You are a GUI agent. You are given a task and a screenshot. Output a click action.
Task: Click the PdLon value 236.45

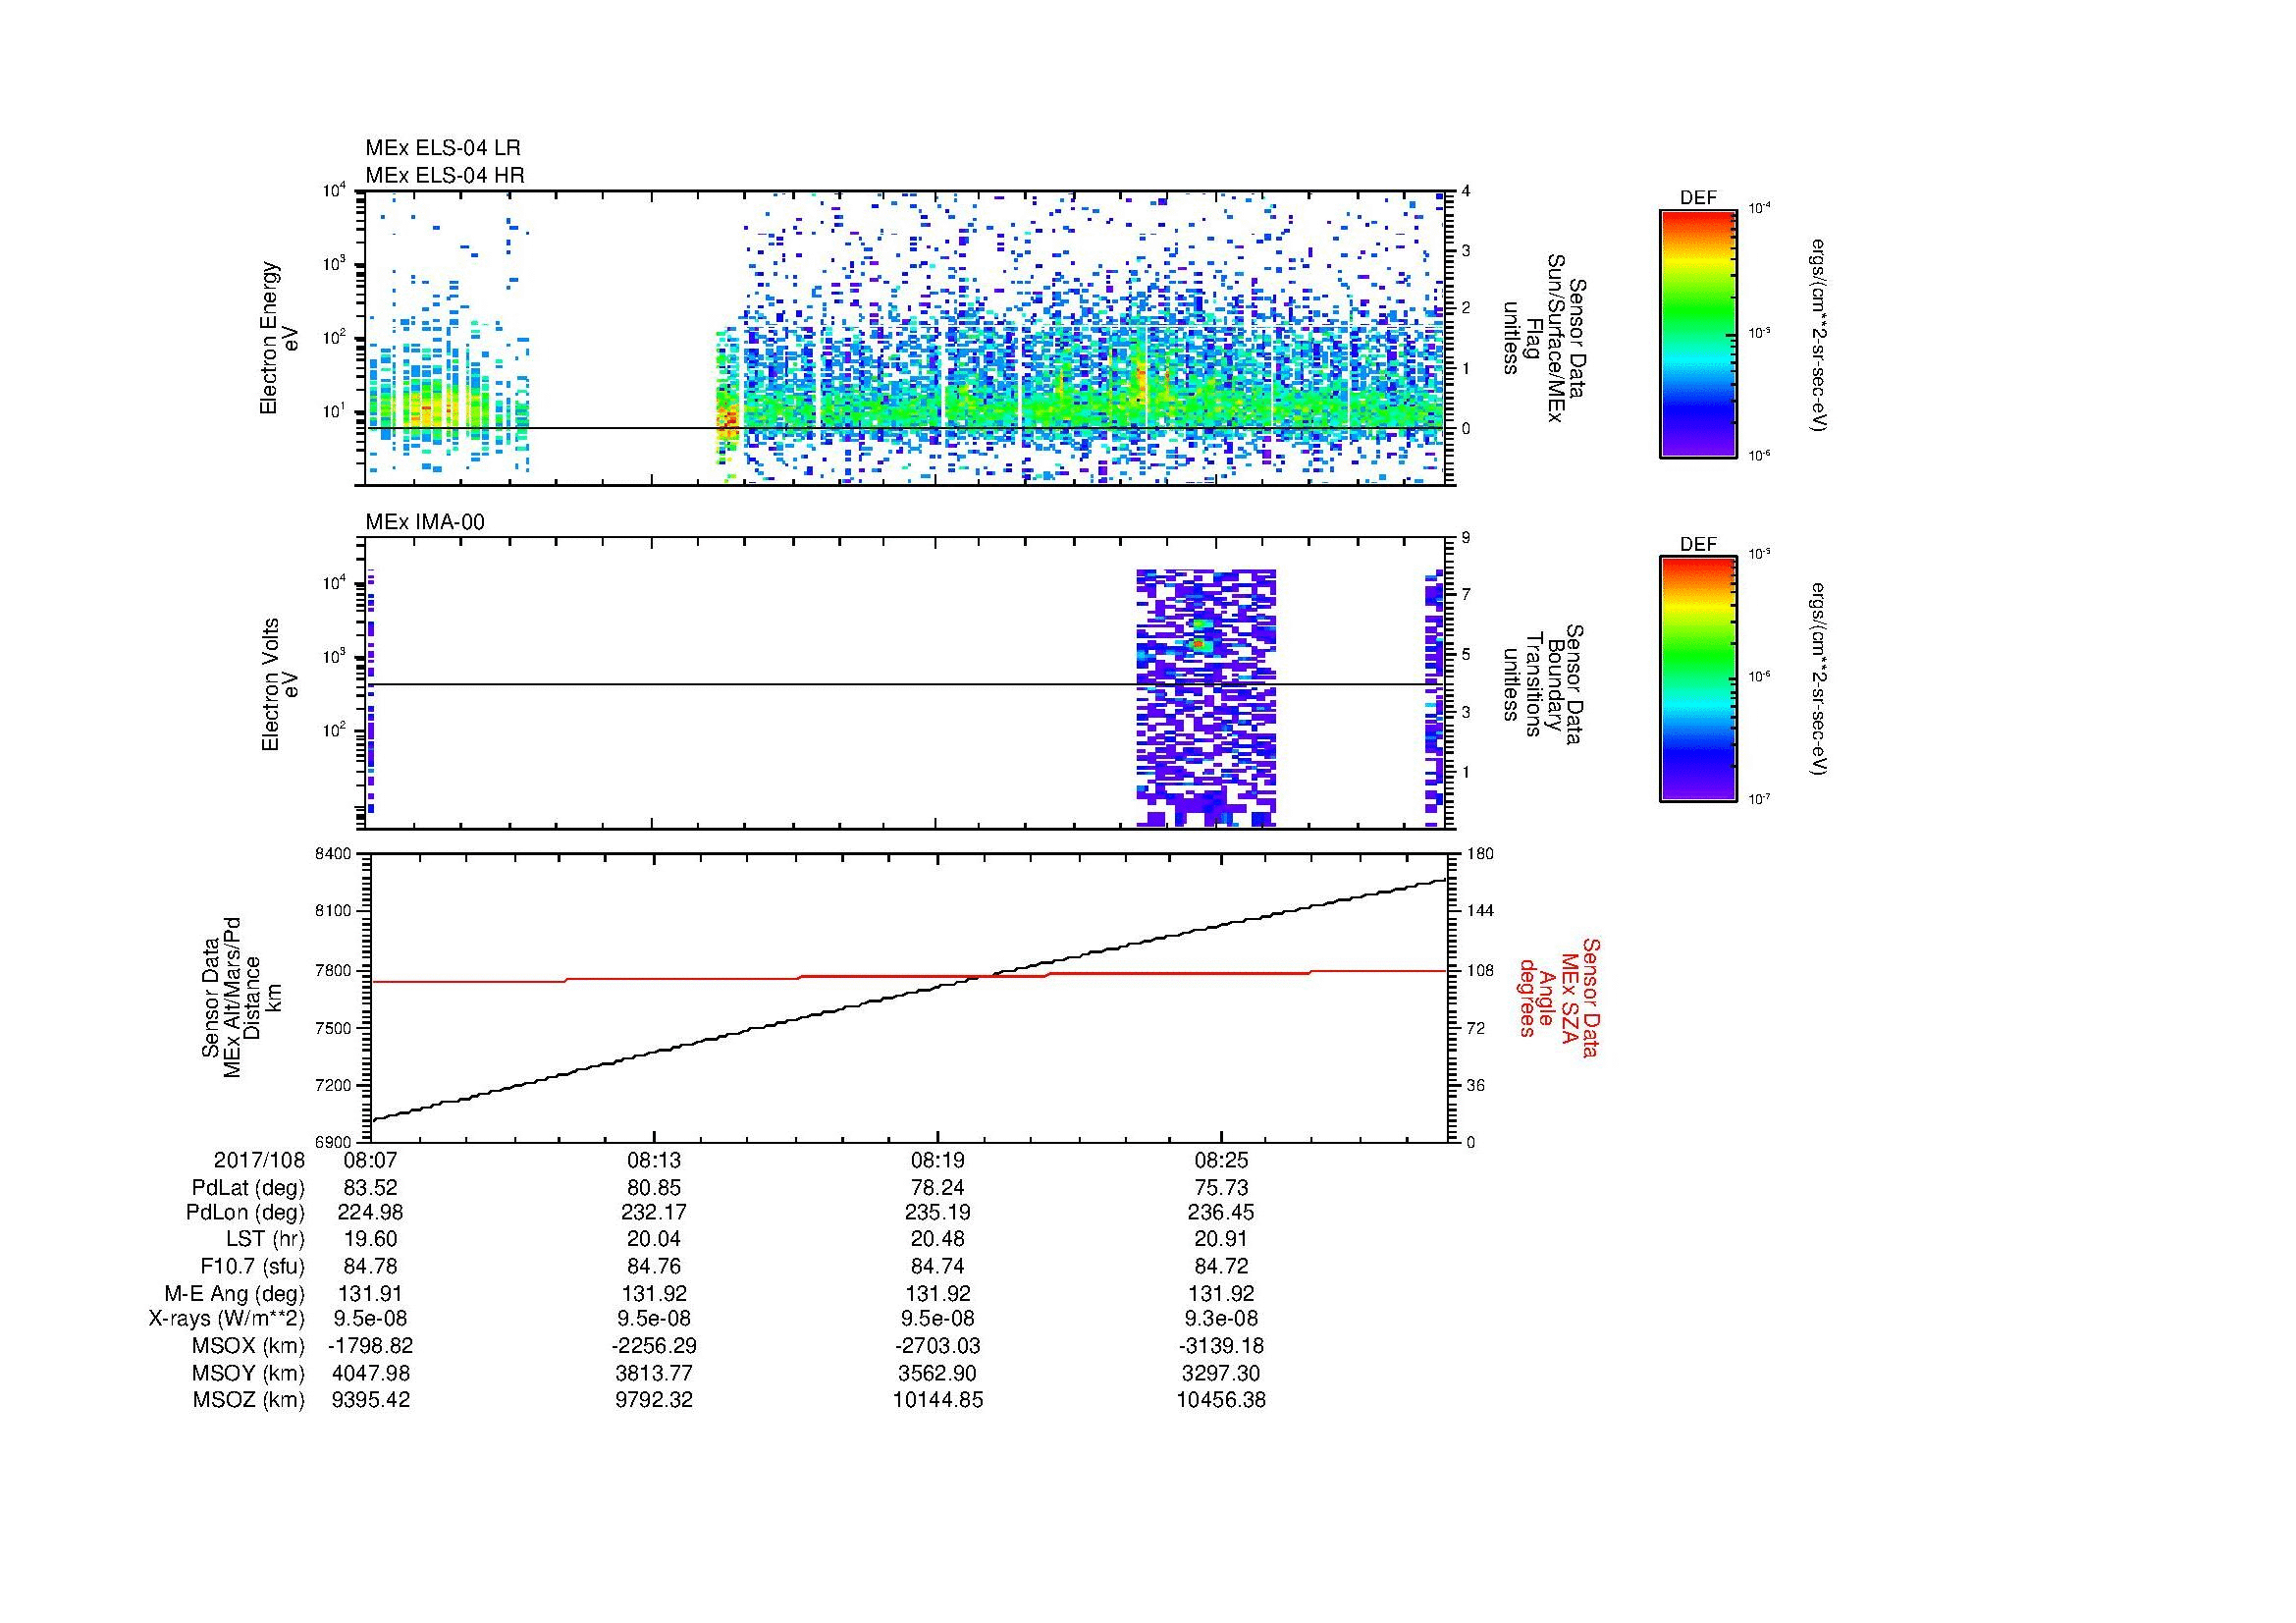(x=1221, y=1213)
